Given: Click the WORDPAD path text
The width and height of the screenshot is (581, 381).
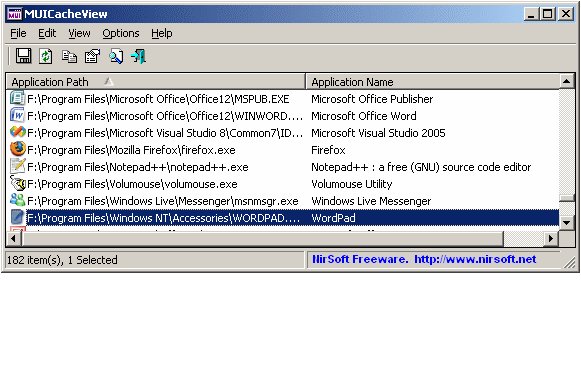Looking at the screenshot, I should [163, 218].
